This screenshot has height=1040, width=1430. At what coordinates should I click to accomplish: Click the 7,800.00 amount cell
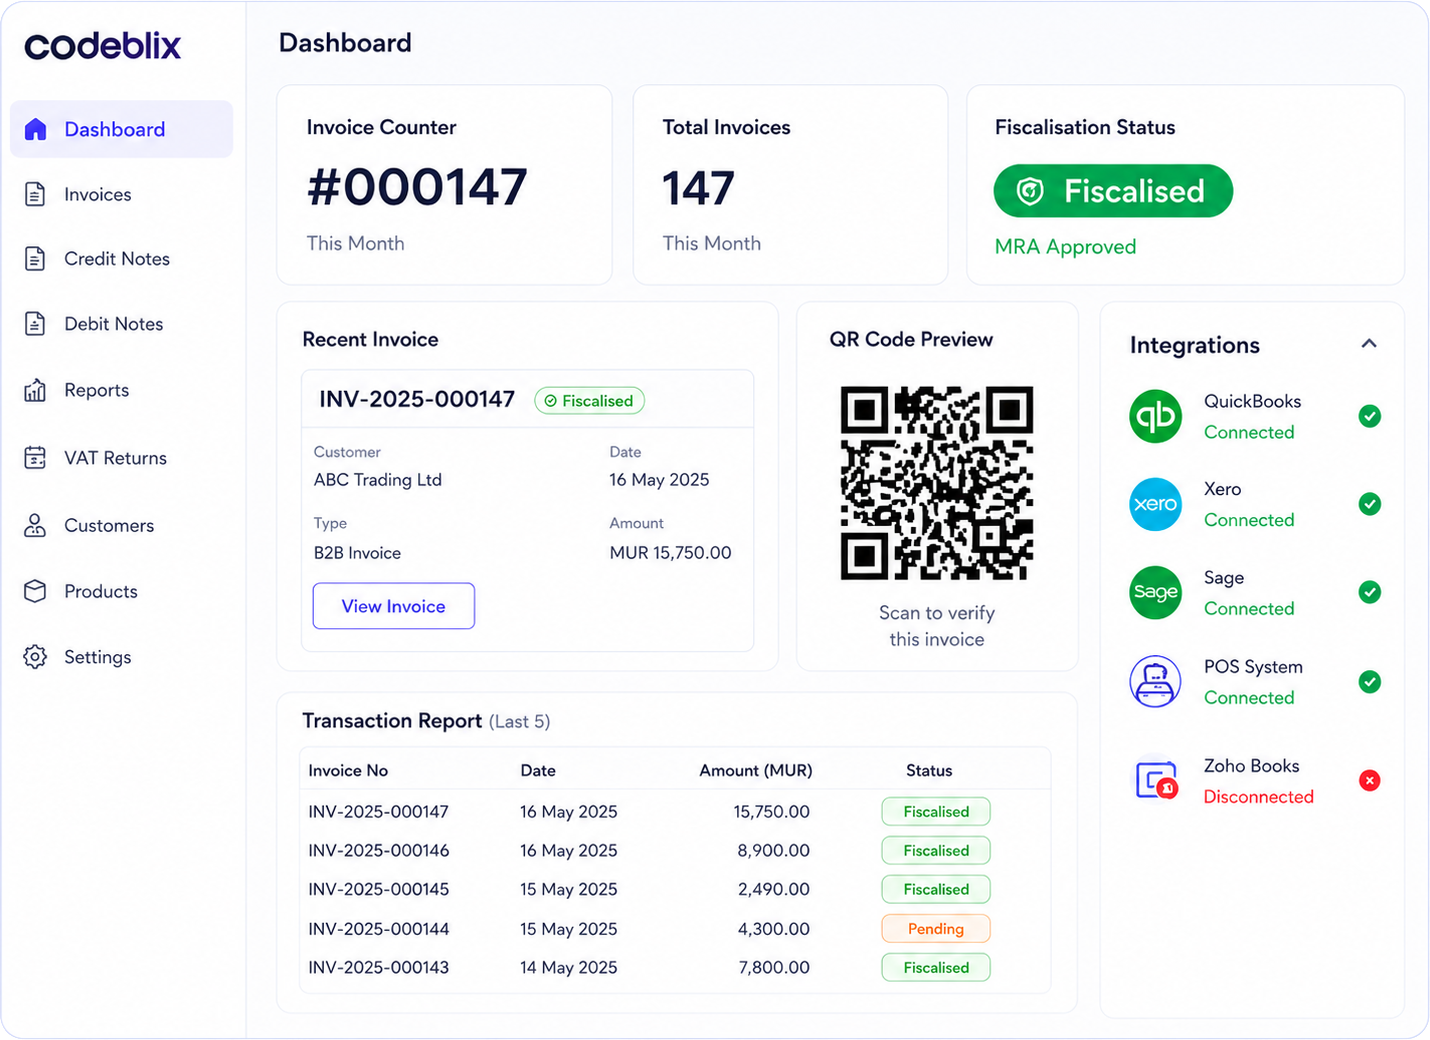point(773,968)
